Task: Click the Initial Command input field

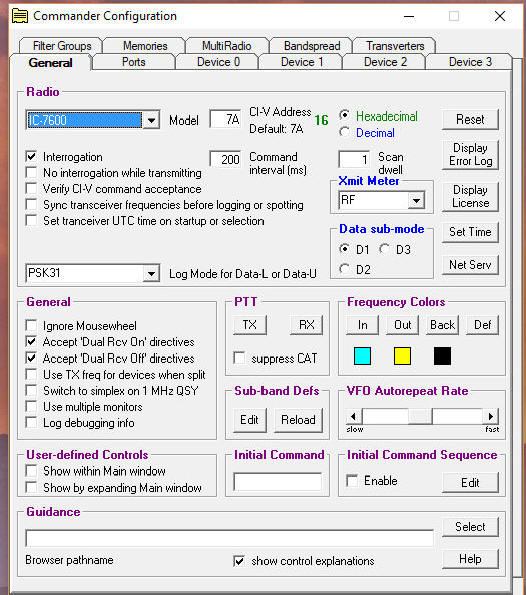Action: coord(278,482)
